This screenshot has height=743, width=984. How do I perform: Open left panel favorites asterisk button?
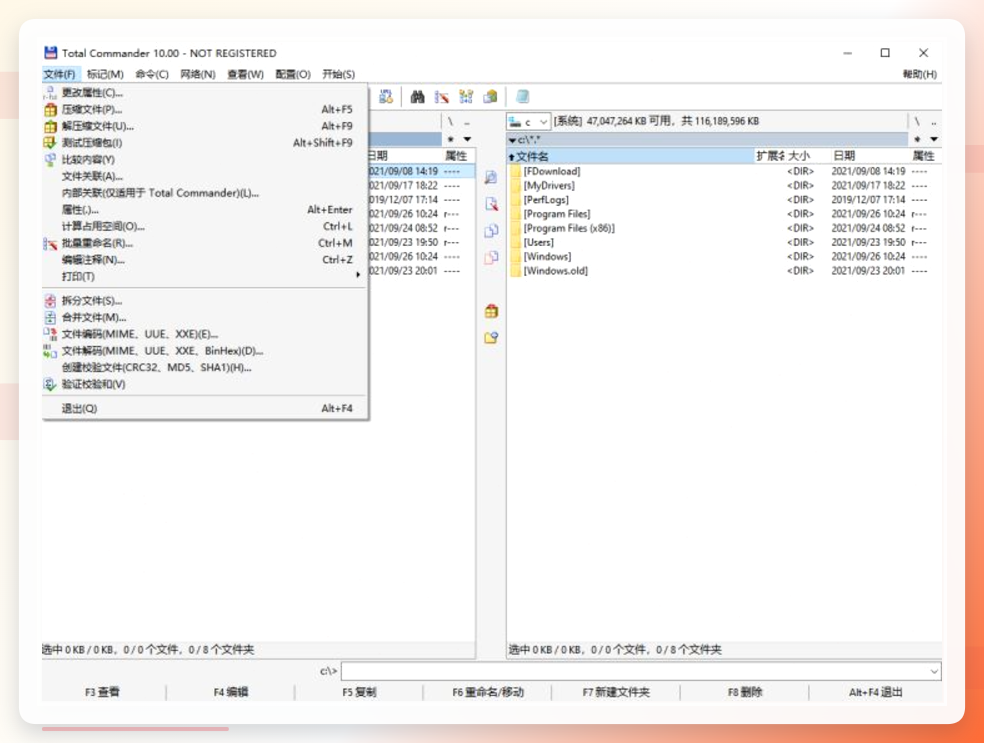tap(451, 139)
